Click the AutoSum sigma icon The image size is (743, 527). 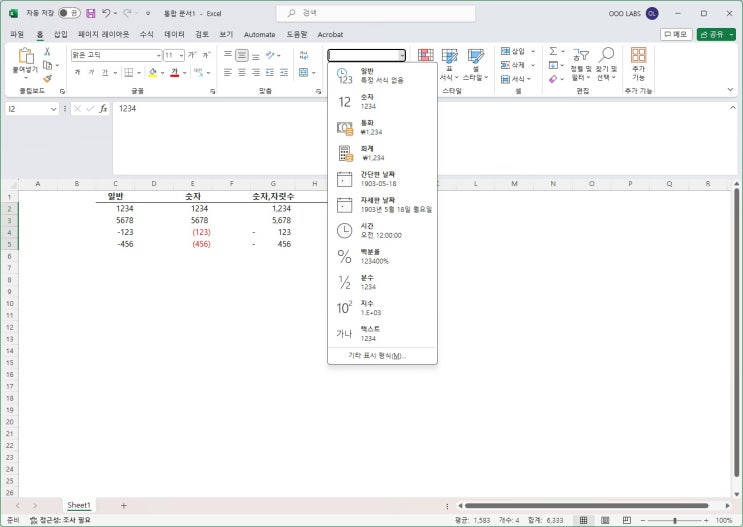553,51
